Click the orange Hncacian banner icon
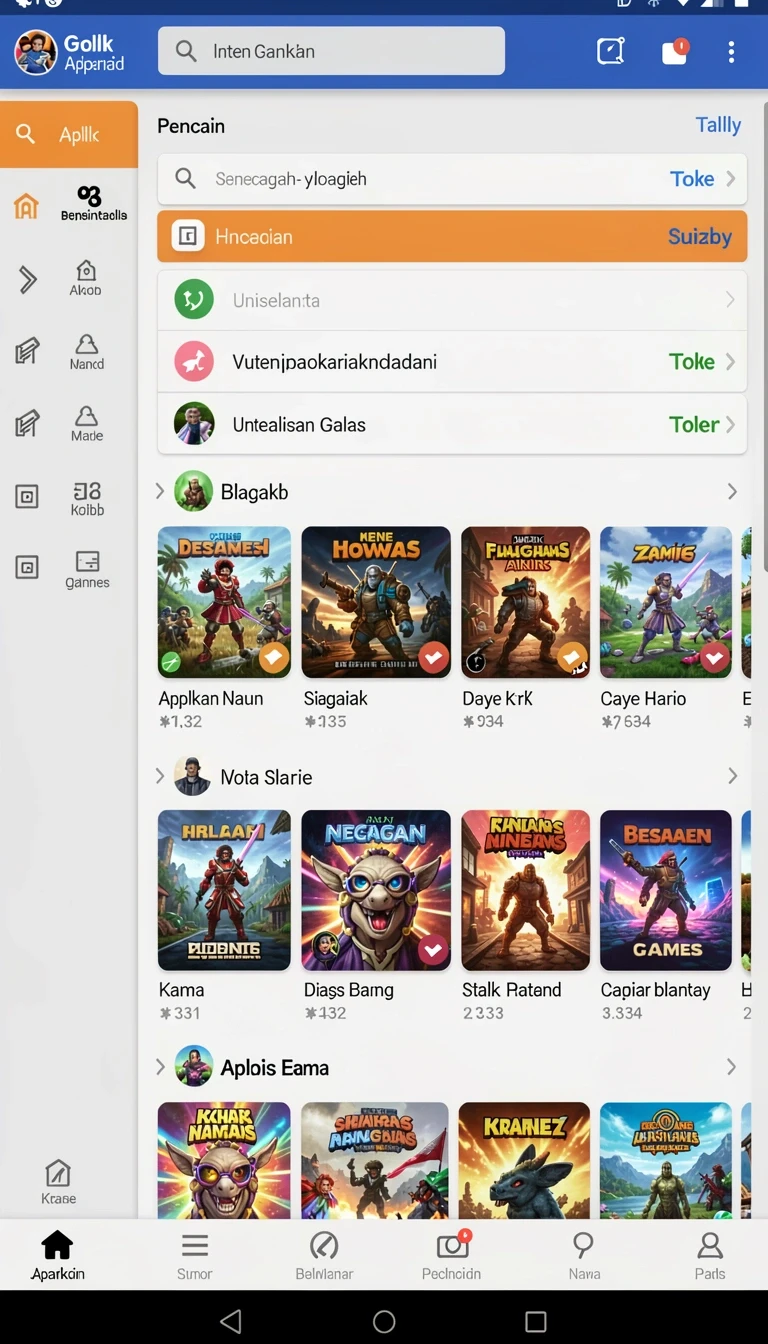This screenshot has height=1344, width=768. [x=187, y=236]
